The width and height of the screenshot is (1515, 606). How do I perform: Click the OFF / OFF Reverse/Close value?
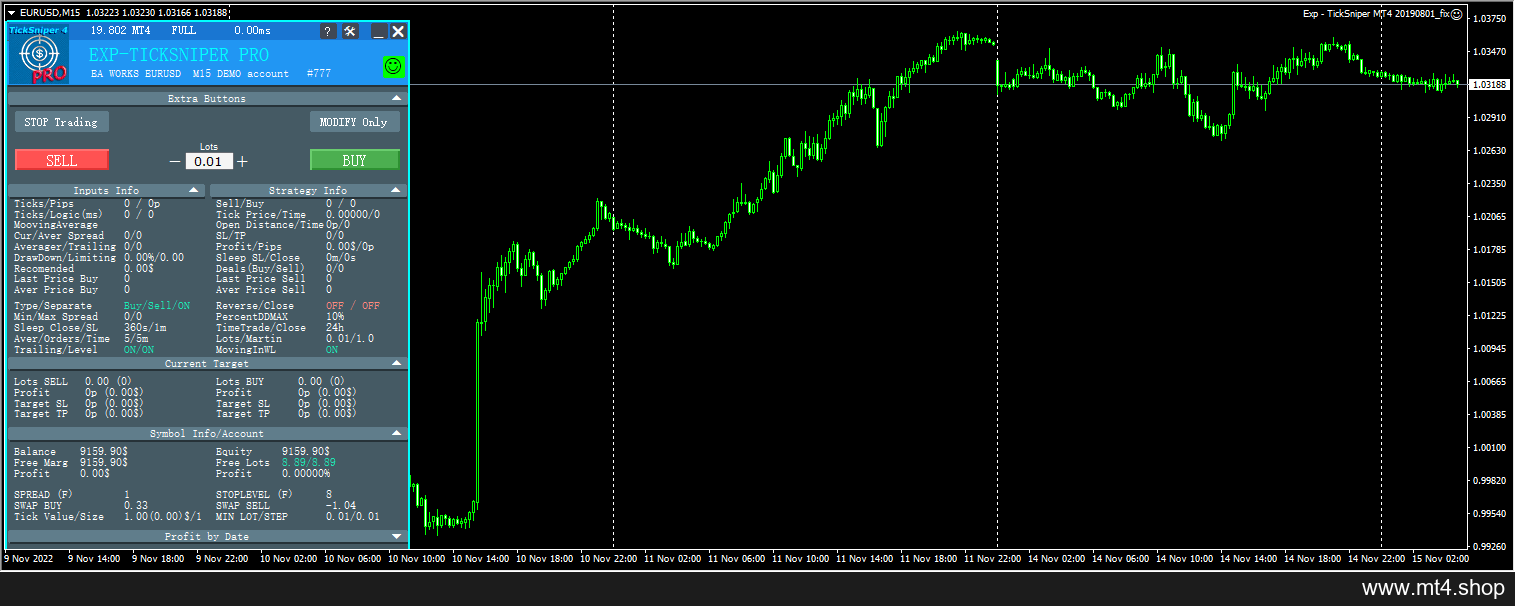(353, 306)
